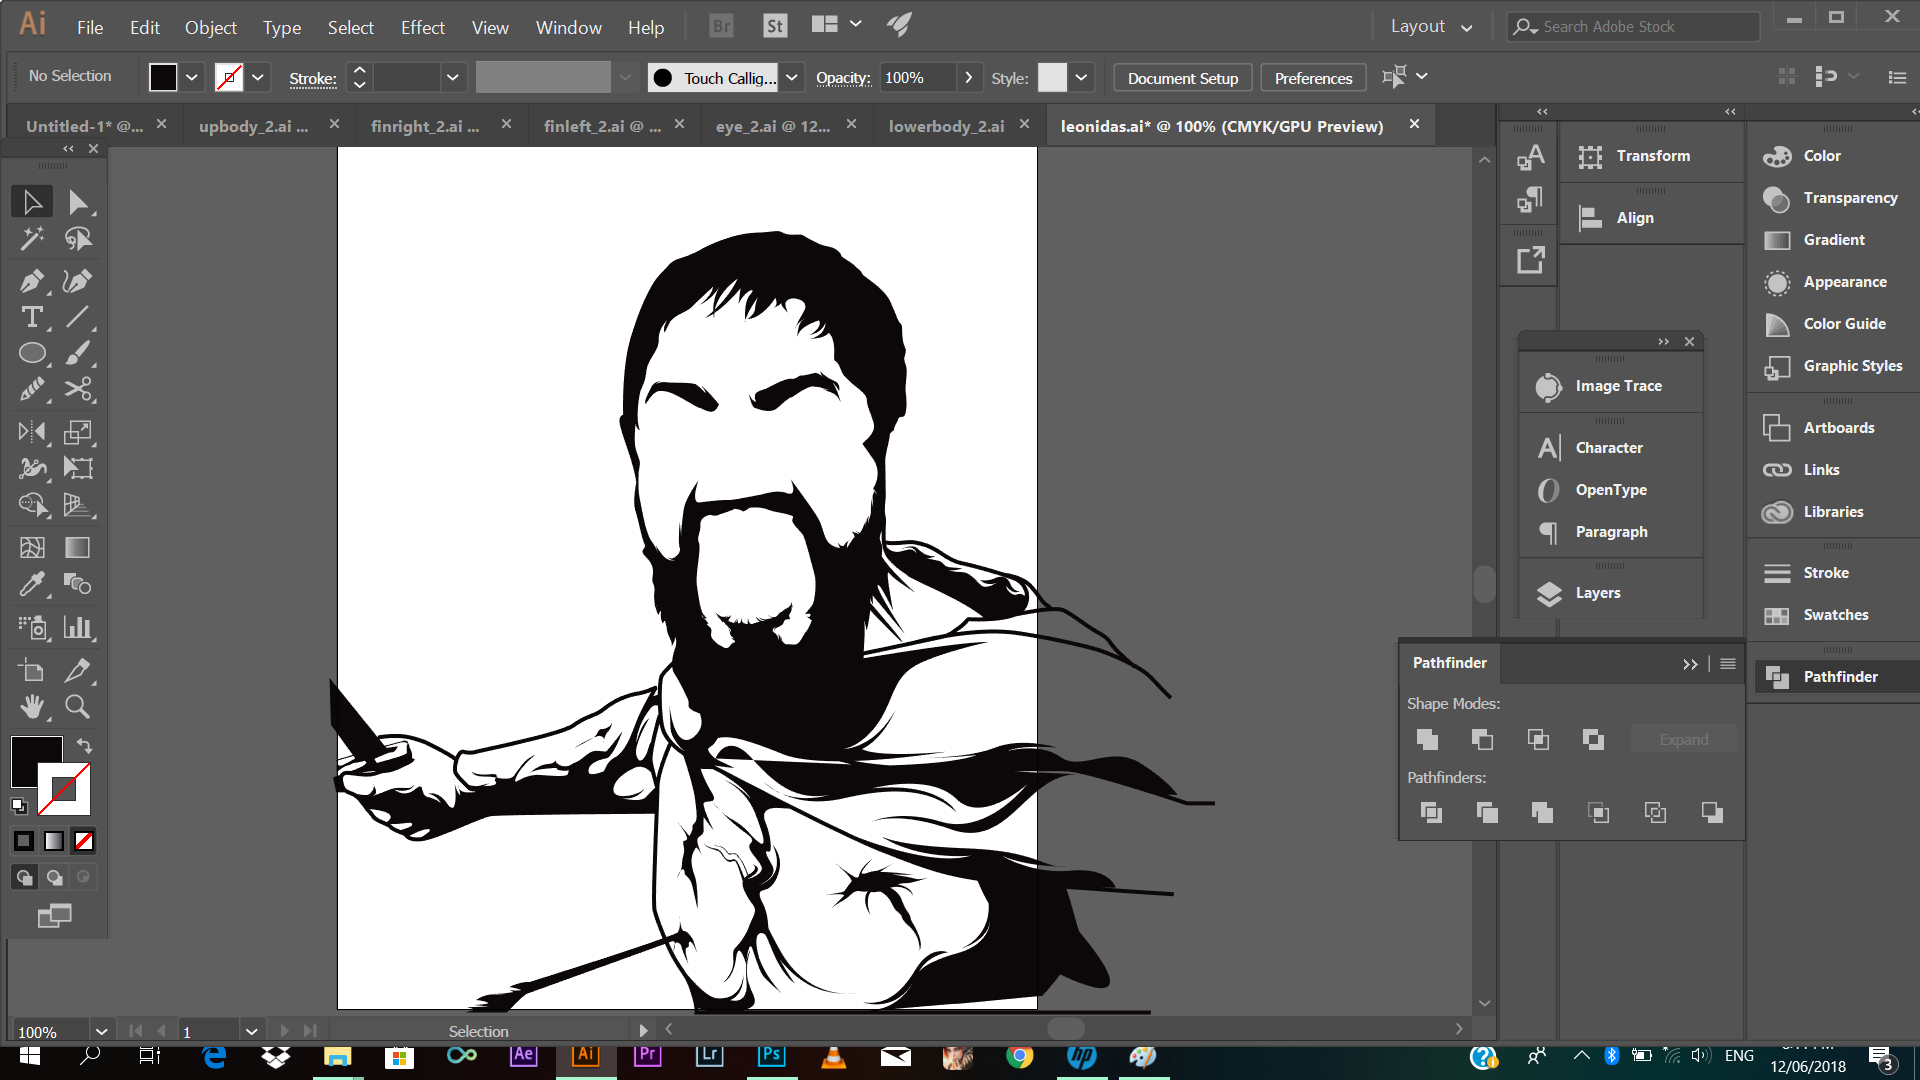The height and width of the screenshot is (1080, 1920).
Task: Switch to the upbody_2.ai tab
Action: pyautogui.click(x=253, y=126)
